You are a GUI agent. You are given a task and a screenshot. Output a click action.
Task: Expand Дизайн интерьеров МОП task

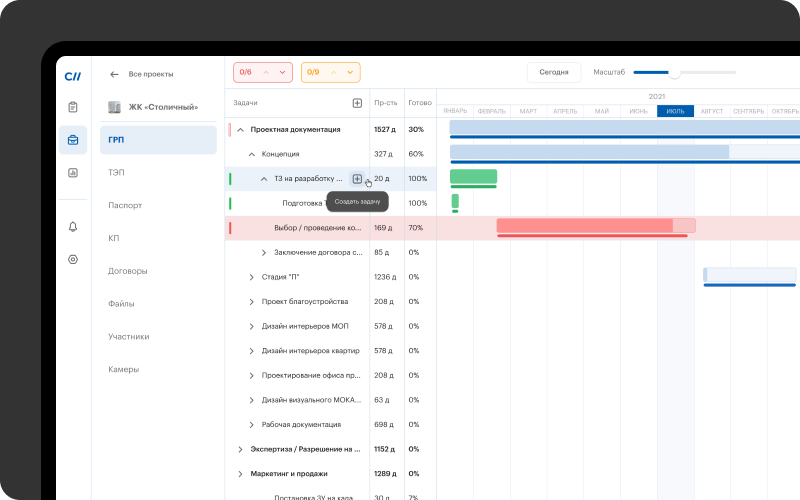click(252, 326)
